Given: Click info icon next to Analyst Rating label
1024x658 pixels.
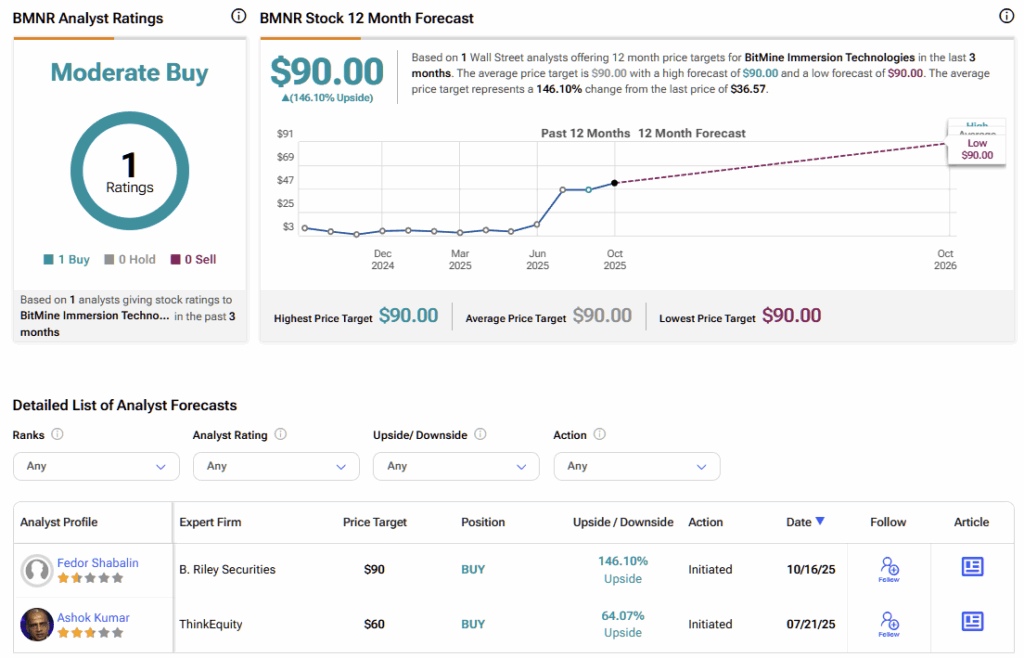Looking at the screenshot, I should pyautogui.click(x=280, y=435).
